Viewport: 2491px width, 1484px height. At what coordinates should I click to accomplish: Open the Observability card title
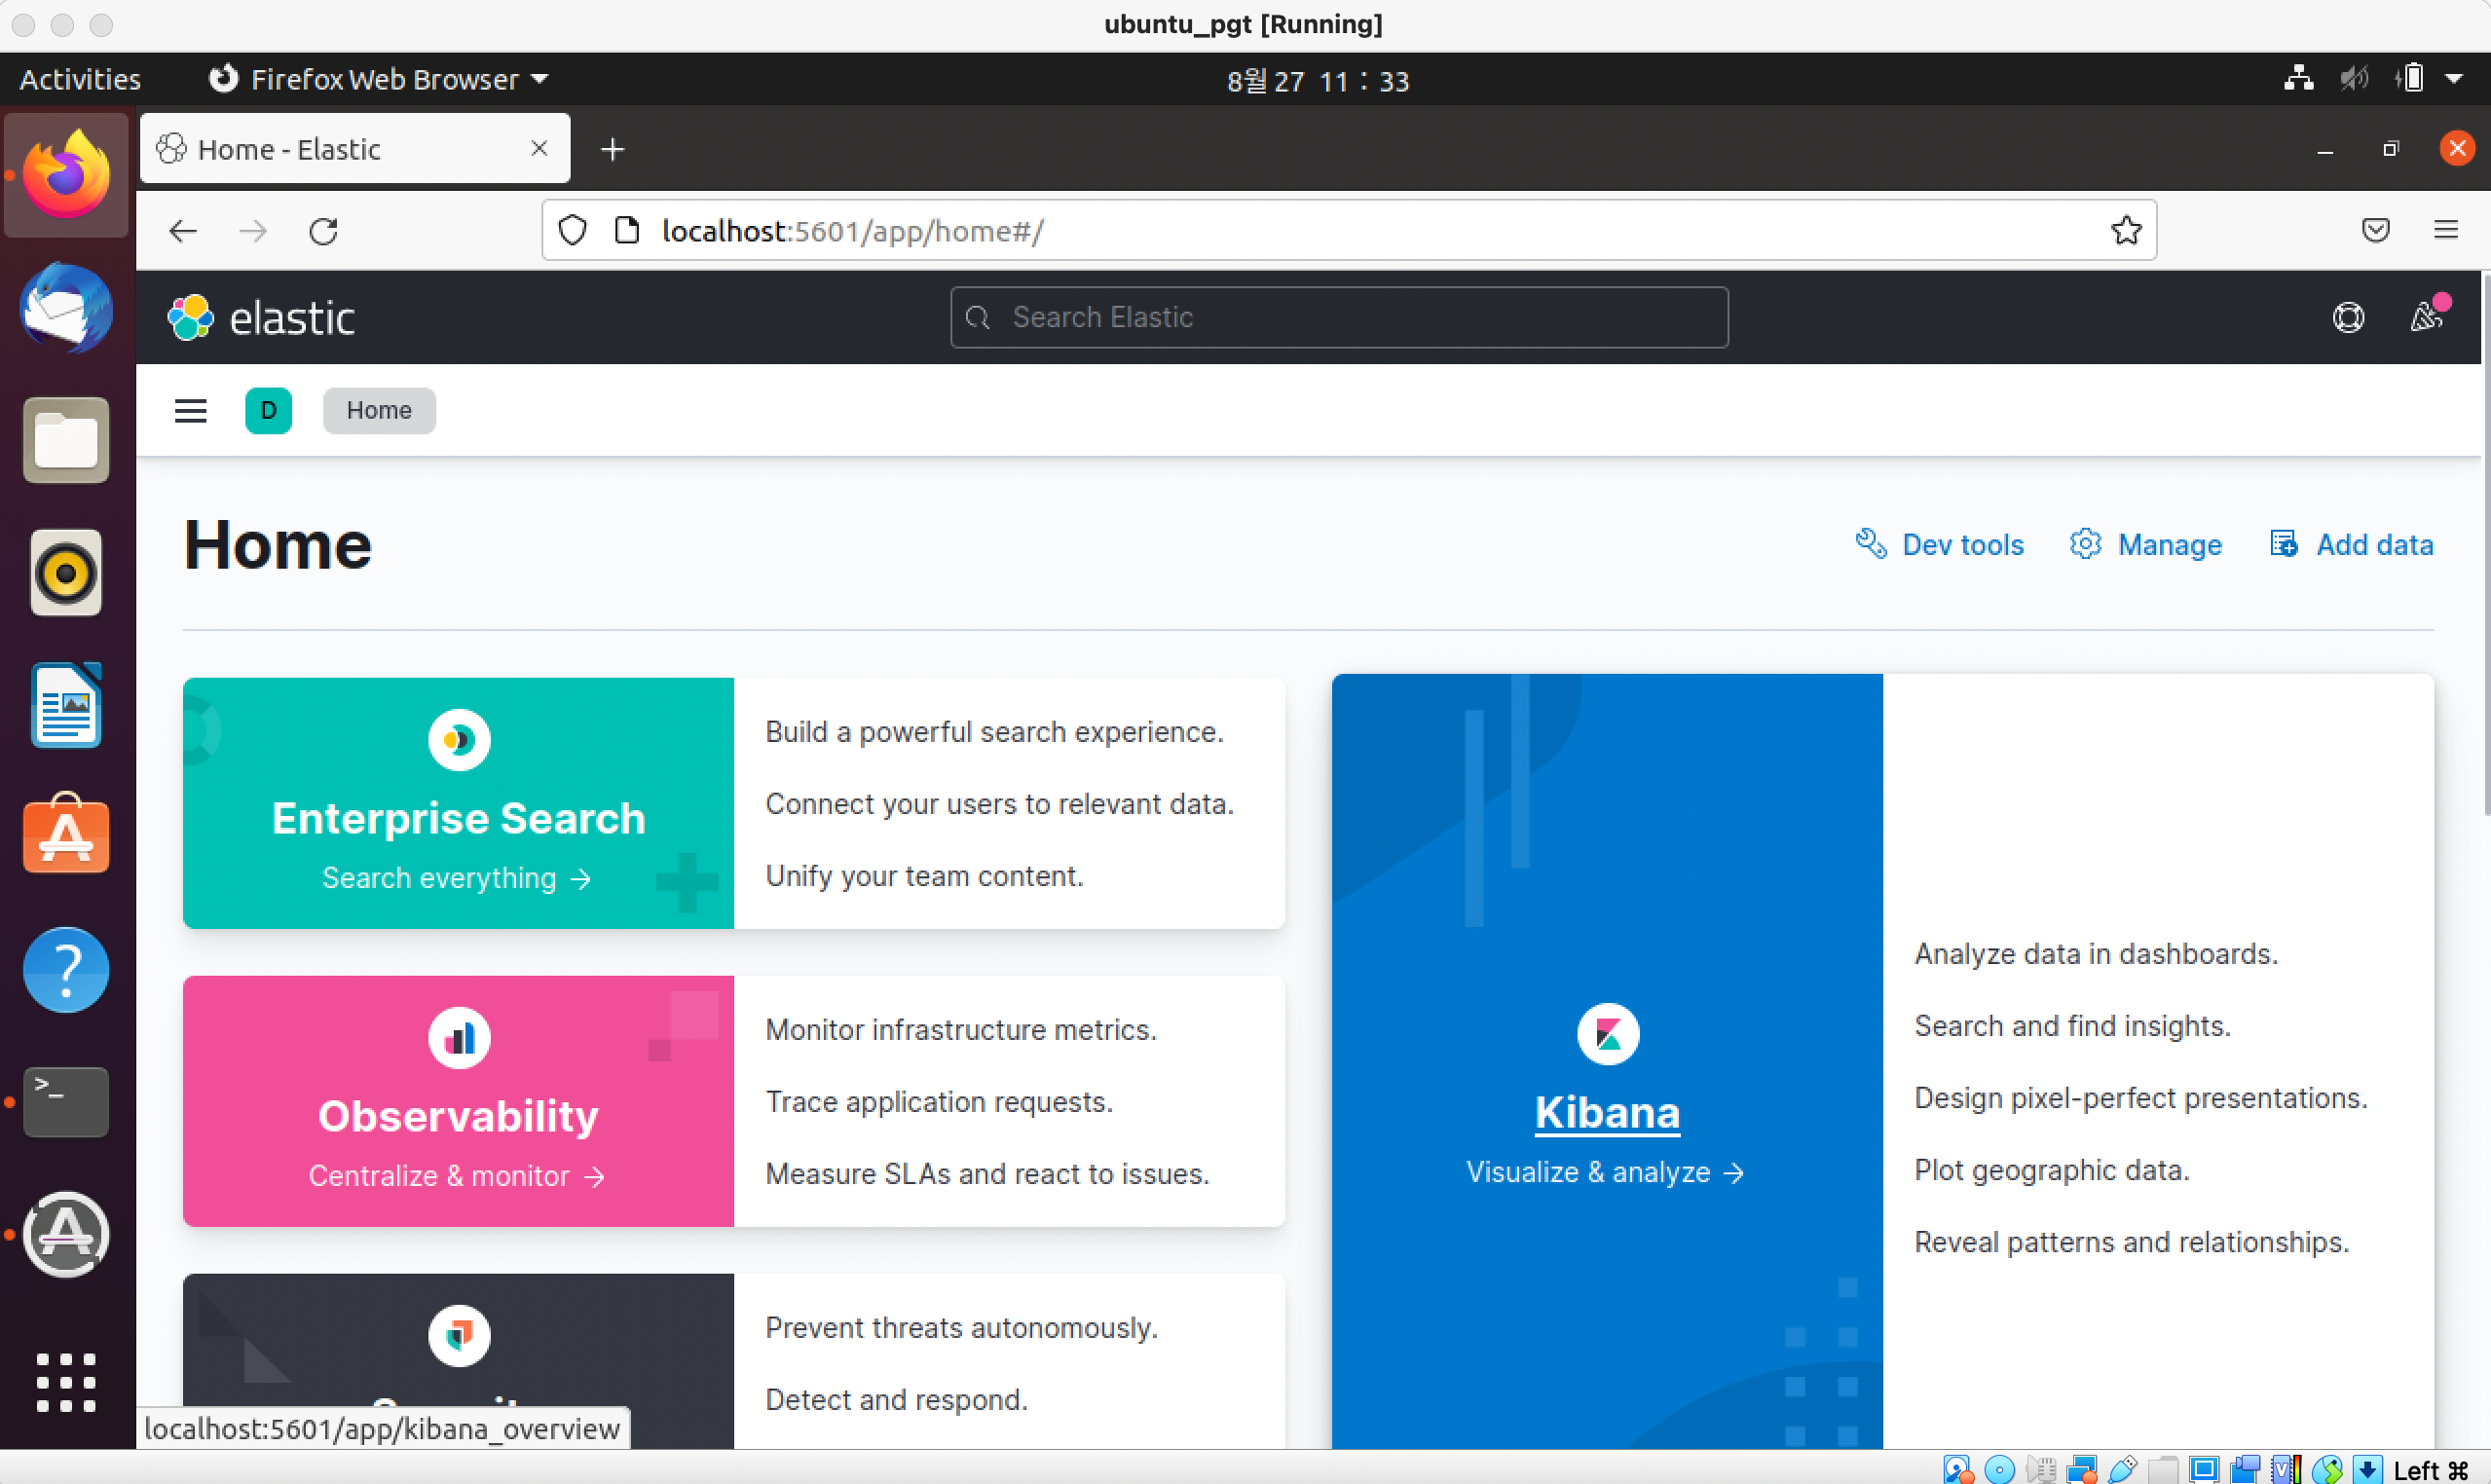tap(458, 1116)
